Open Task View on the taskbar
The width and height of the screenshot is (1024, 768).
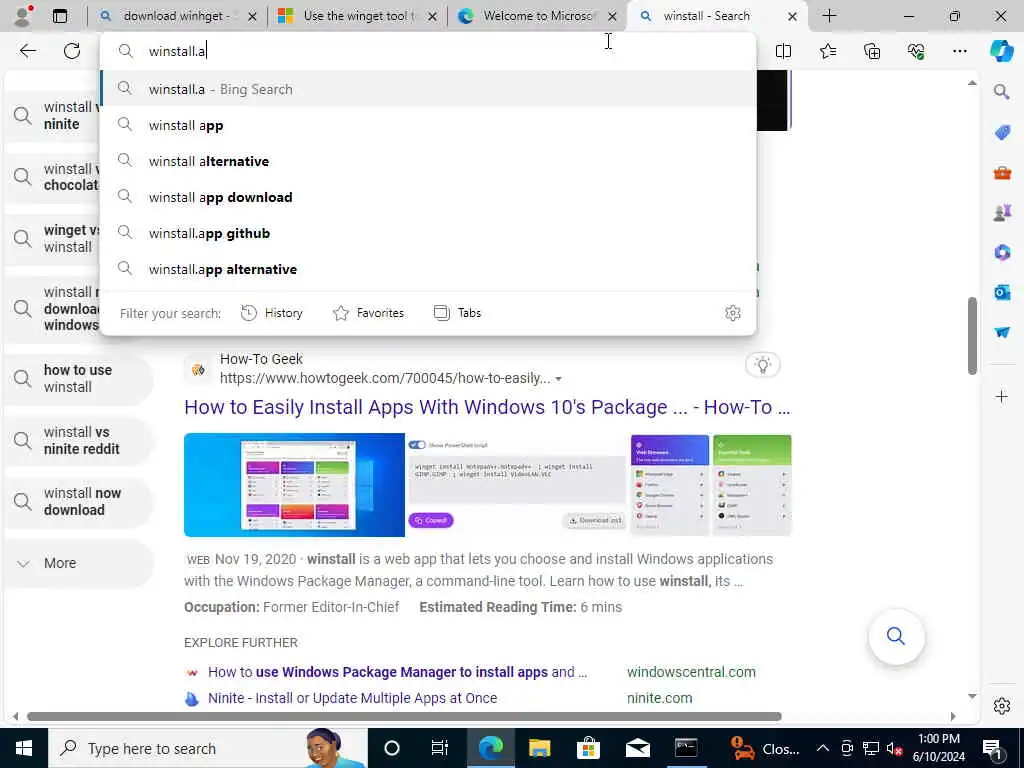(440, 748)
